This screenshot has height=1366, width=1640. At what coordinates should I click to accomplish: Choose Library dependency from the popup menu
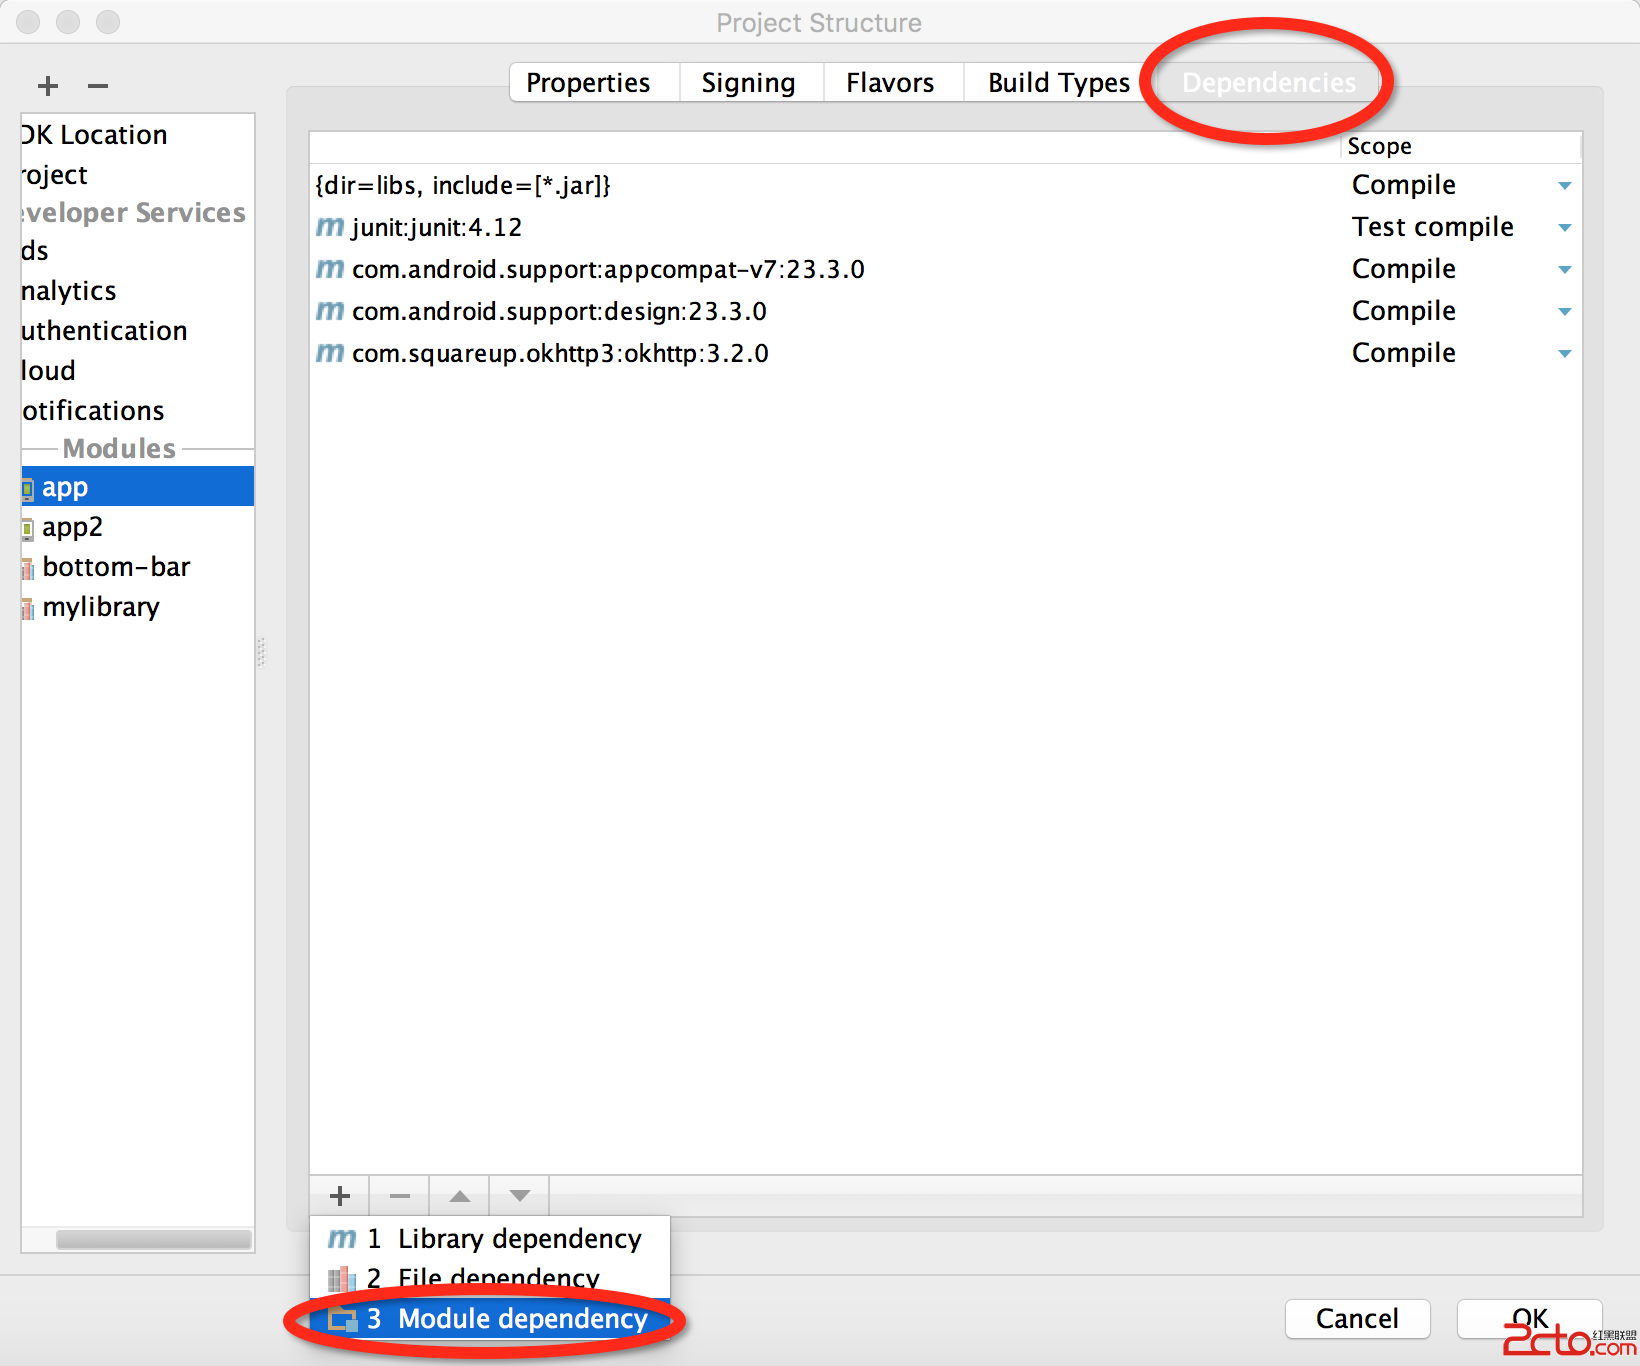pyautogui.click(x=490, y=1239)
